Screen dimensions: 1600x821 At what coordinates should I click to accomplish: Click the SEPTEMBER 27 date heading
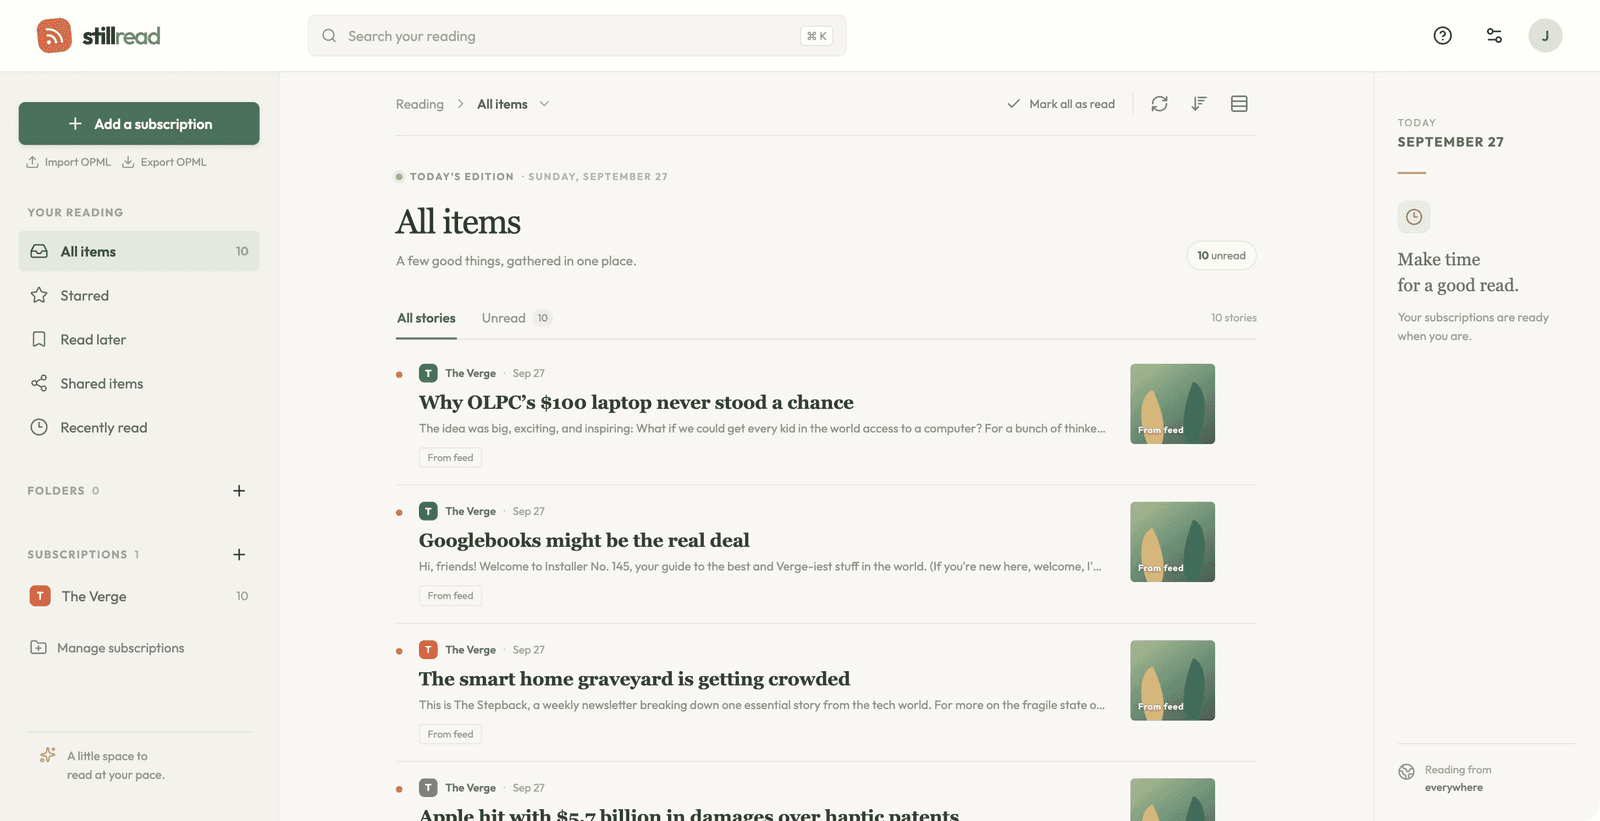coord(1450,142)
